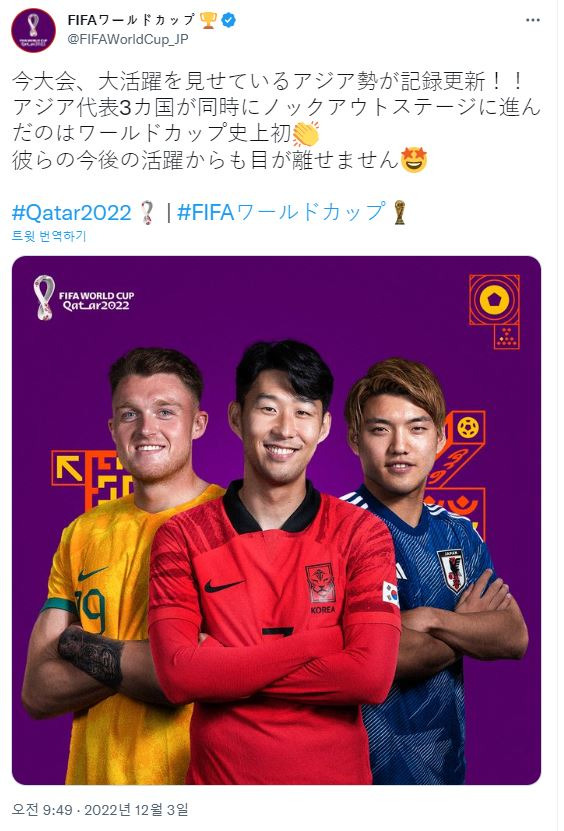Open the FIFA World Cup profile avatar
Image resolution: width=564 pixels, height=831 pixels.
33,30
